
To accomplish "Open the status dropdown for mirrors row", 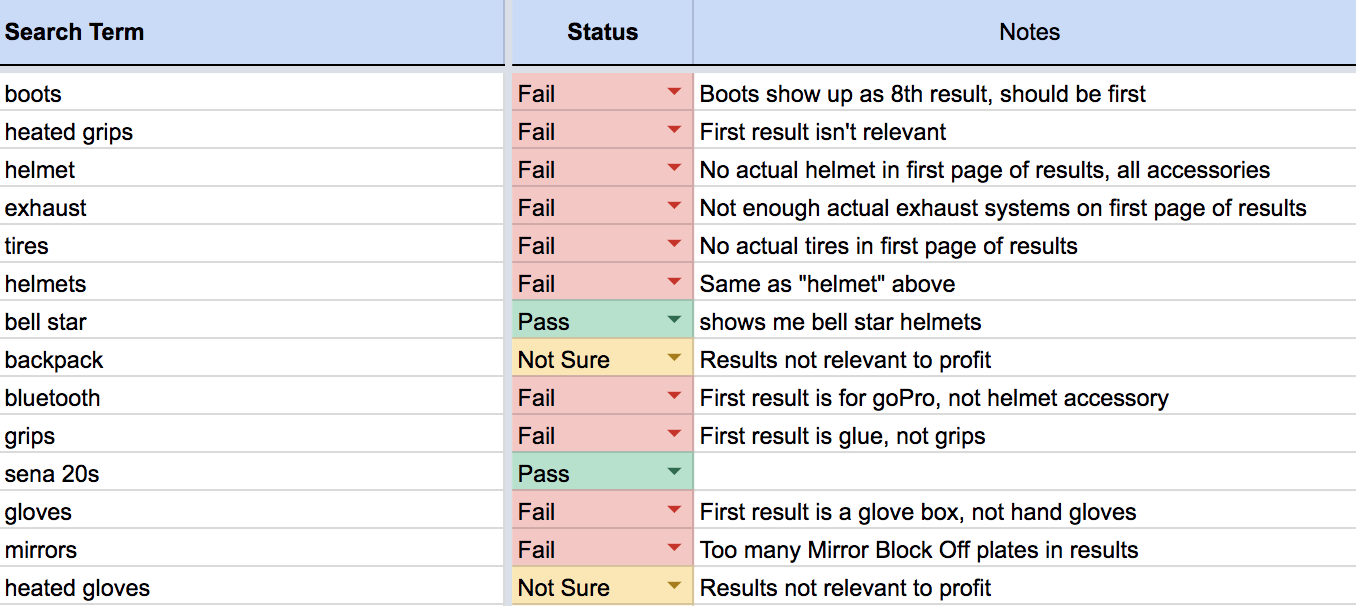I will tap(673, 549).
